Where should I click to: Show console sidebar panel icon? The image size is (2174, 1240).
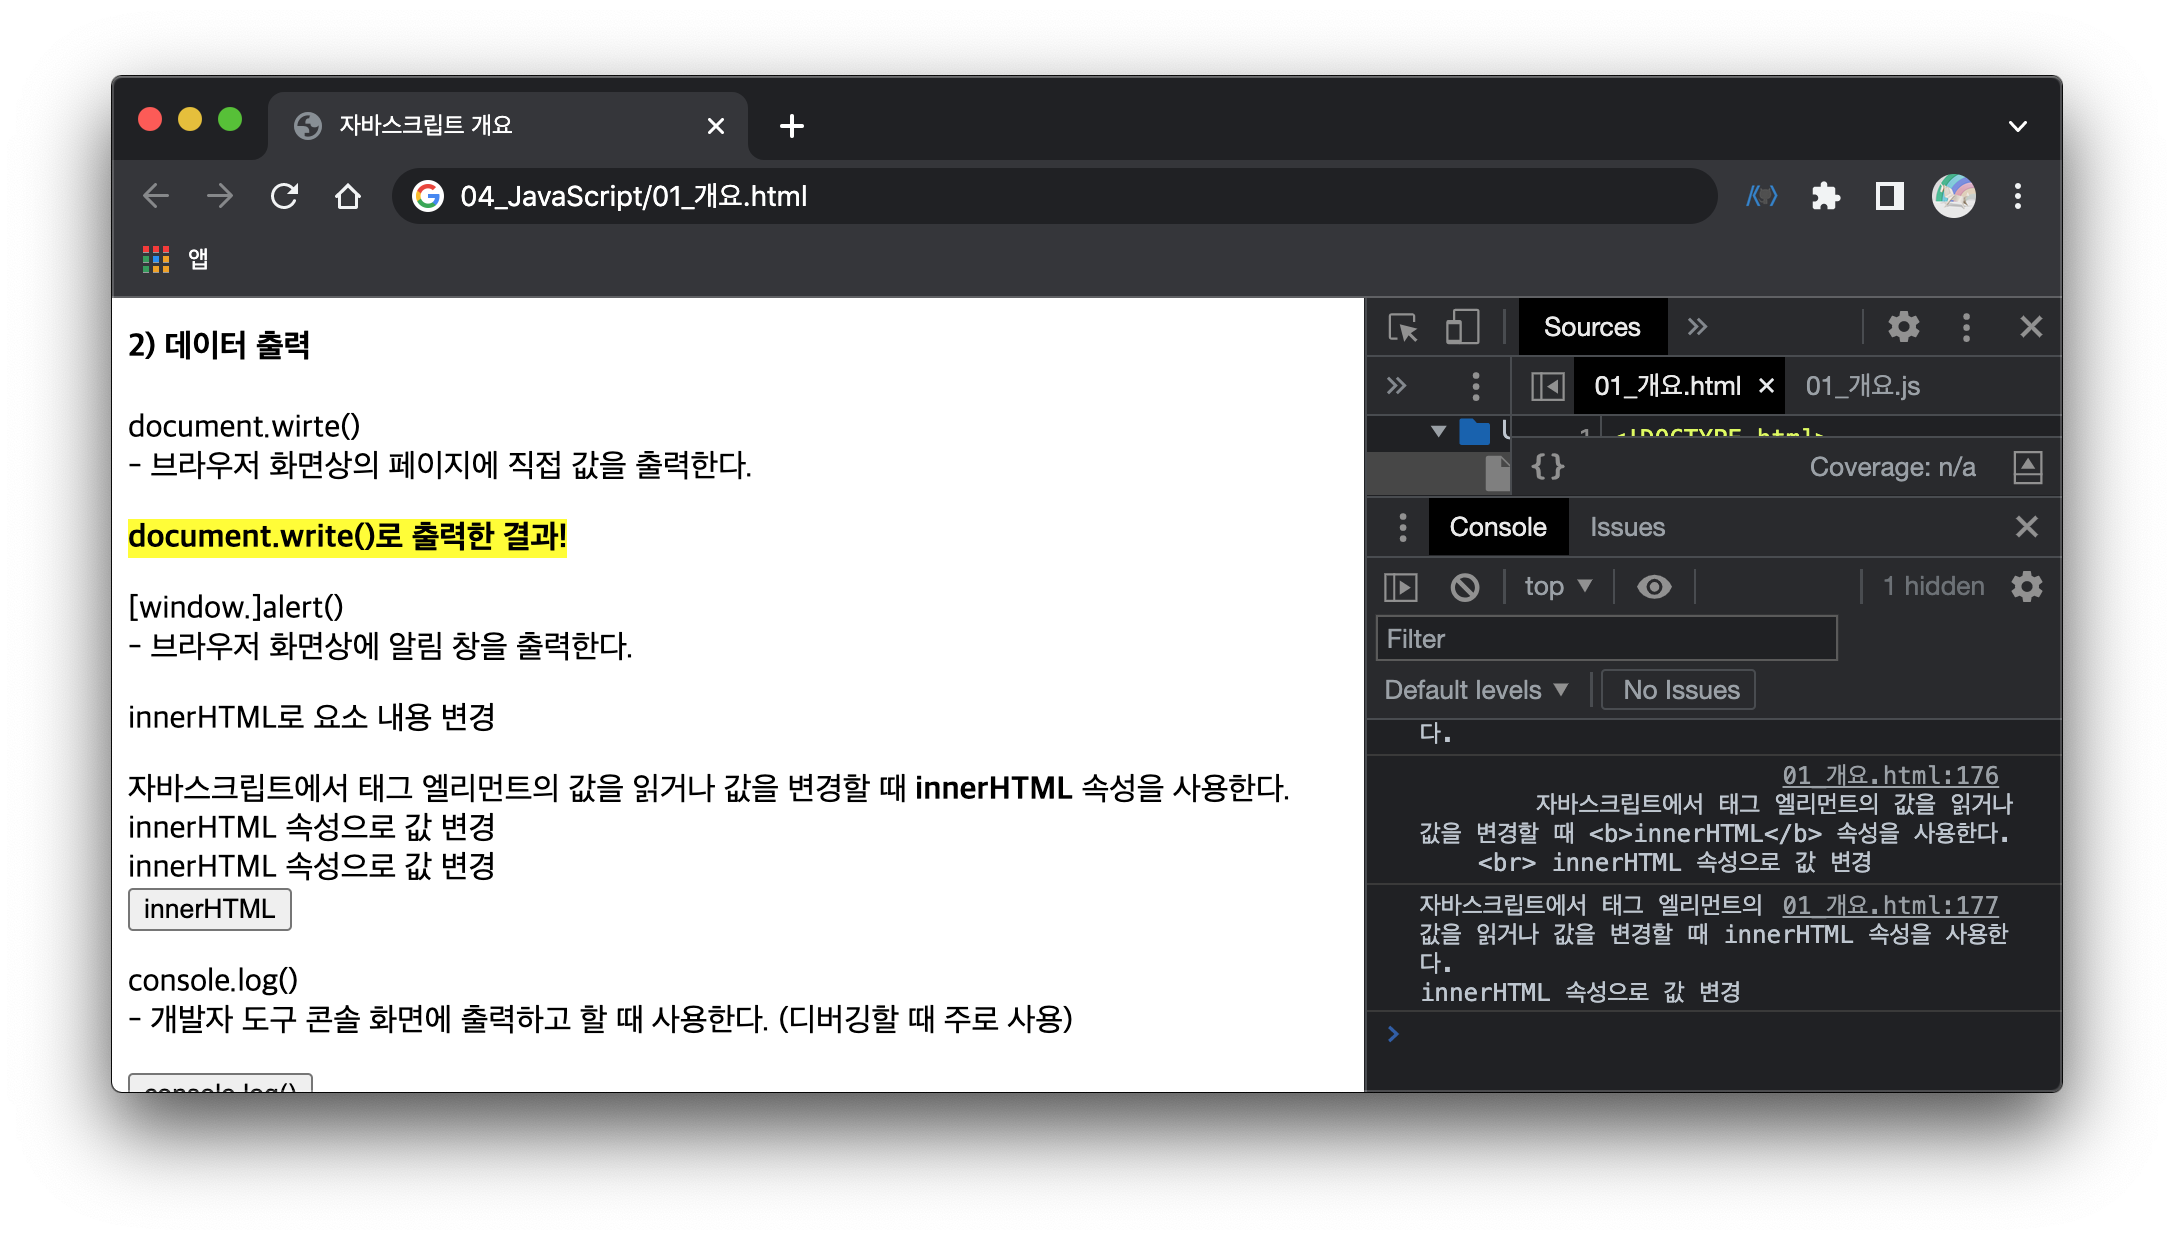click(x=1400, y=587)
